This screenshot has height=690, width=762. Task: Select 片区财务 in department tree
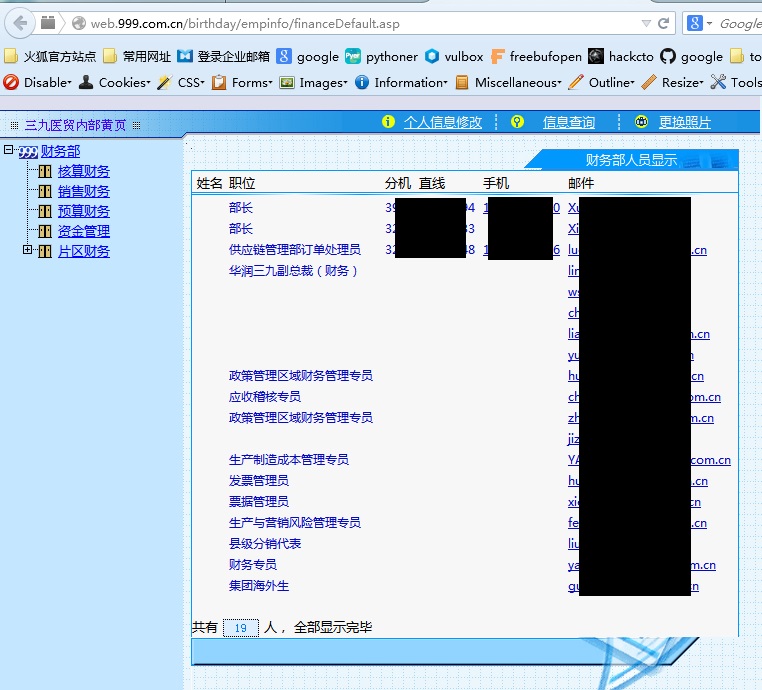click(84, 251)
